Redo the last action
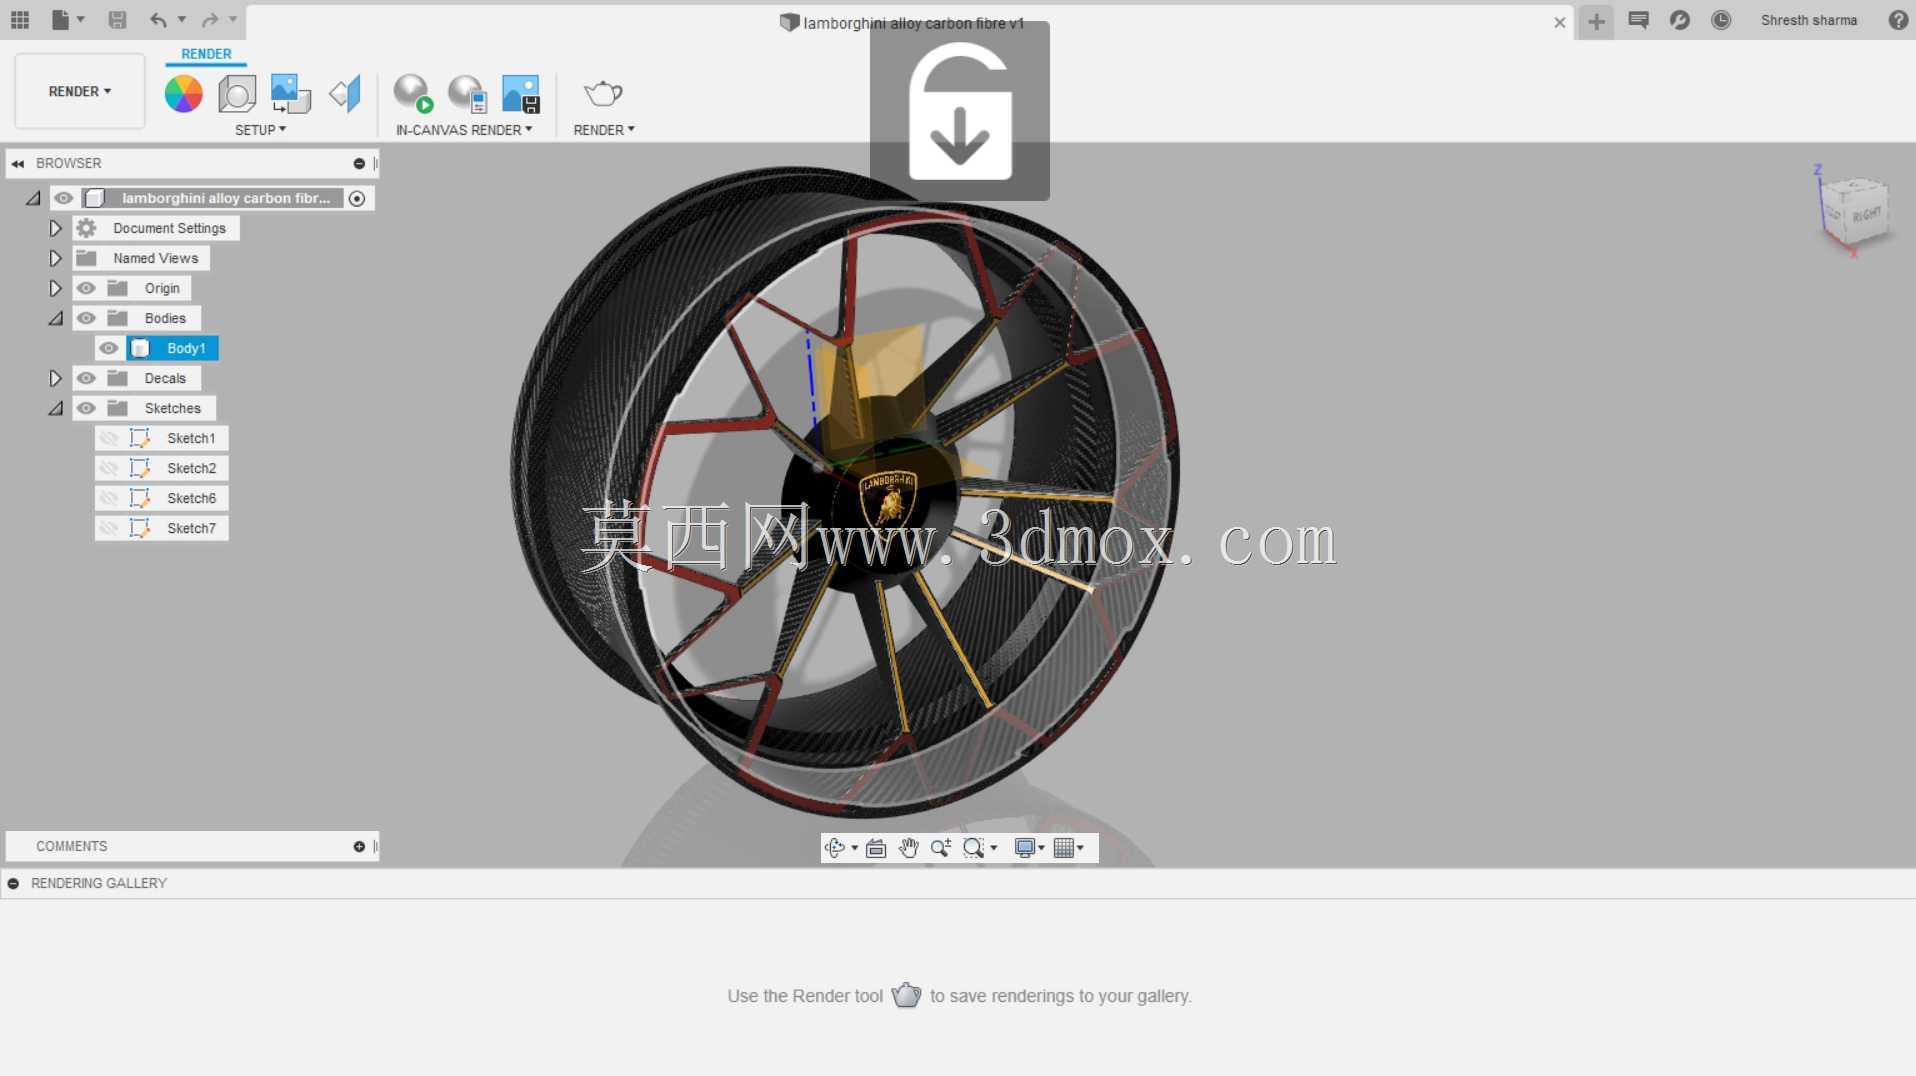Image resolution: width=1916 pixels, height=1076 pixels. coord(209,20)
